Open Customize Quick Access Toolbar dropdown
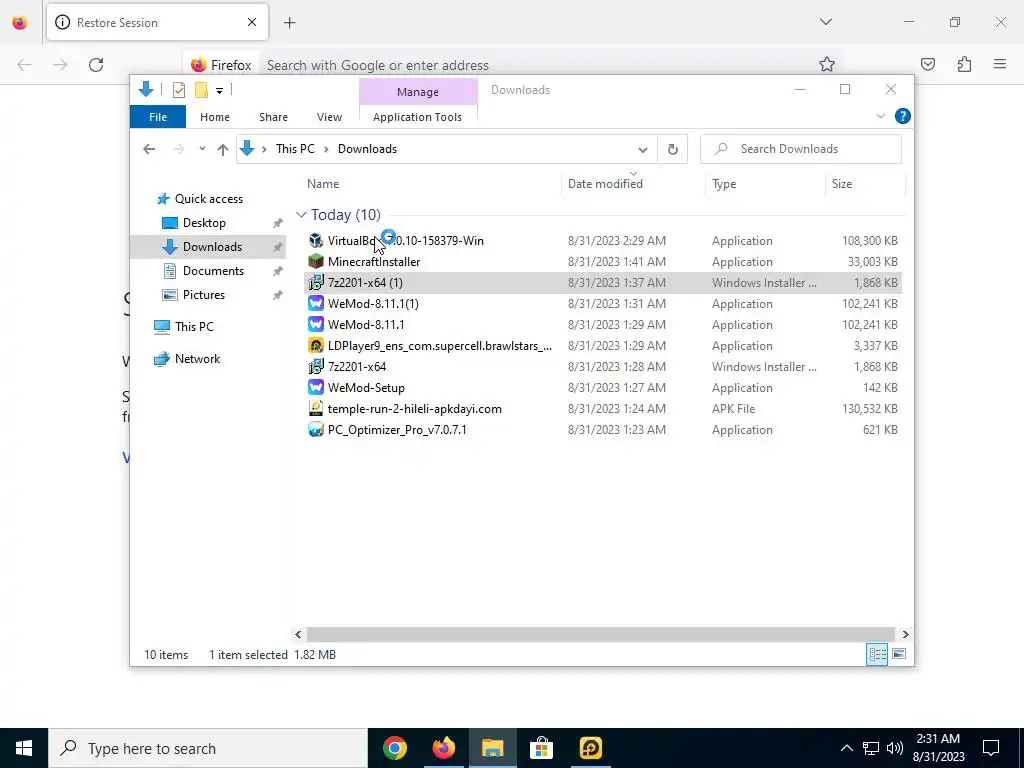 [219, 91]
